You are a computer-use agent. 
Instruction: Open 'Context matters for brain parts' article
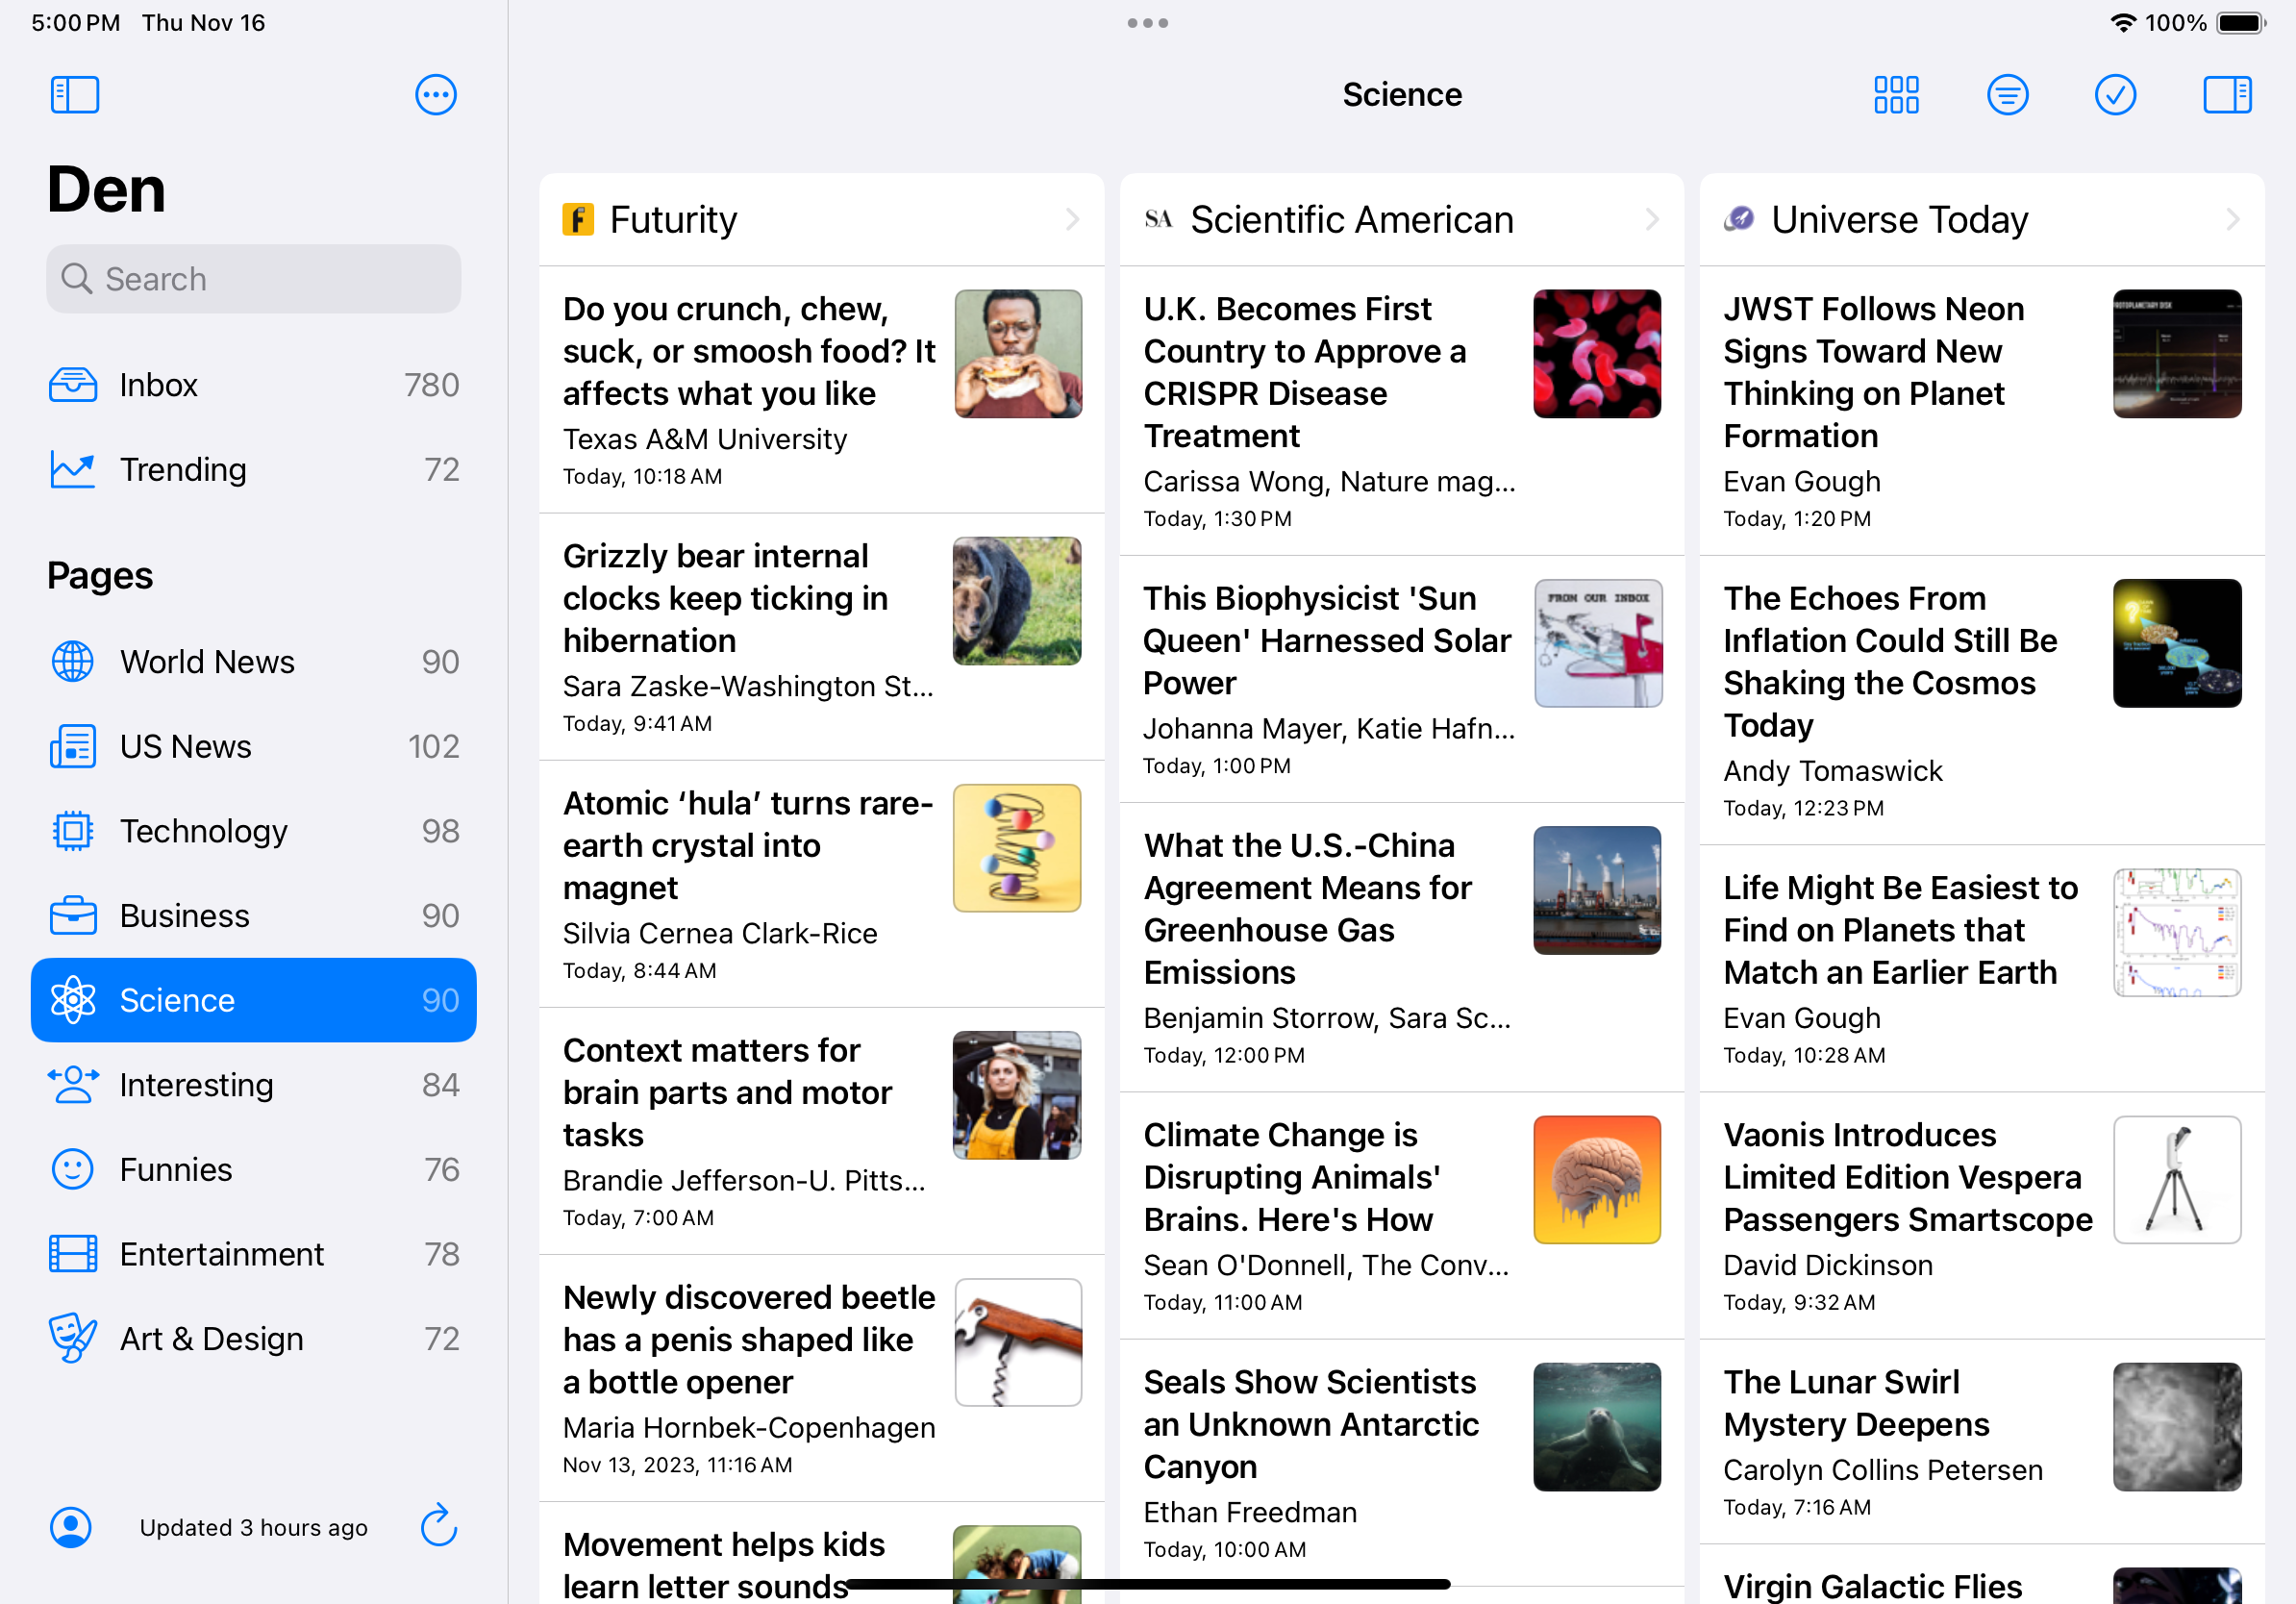(821, 1131)
